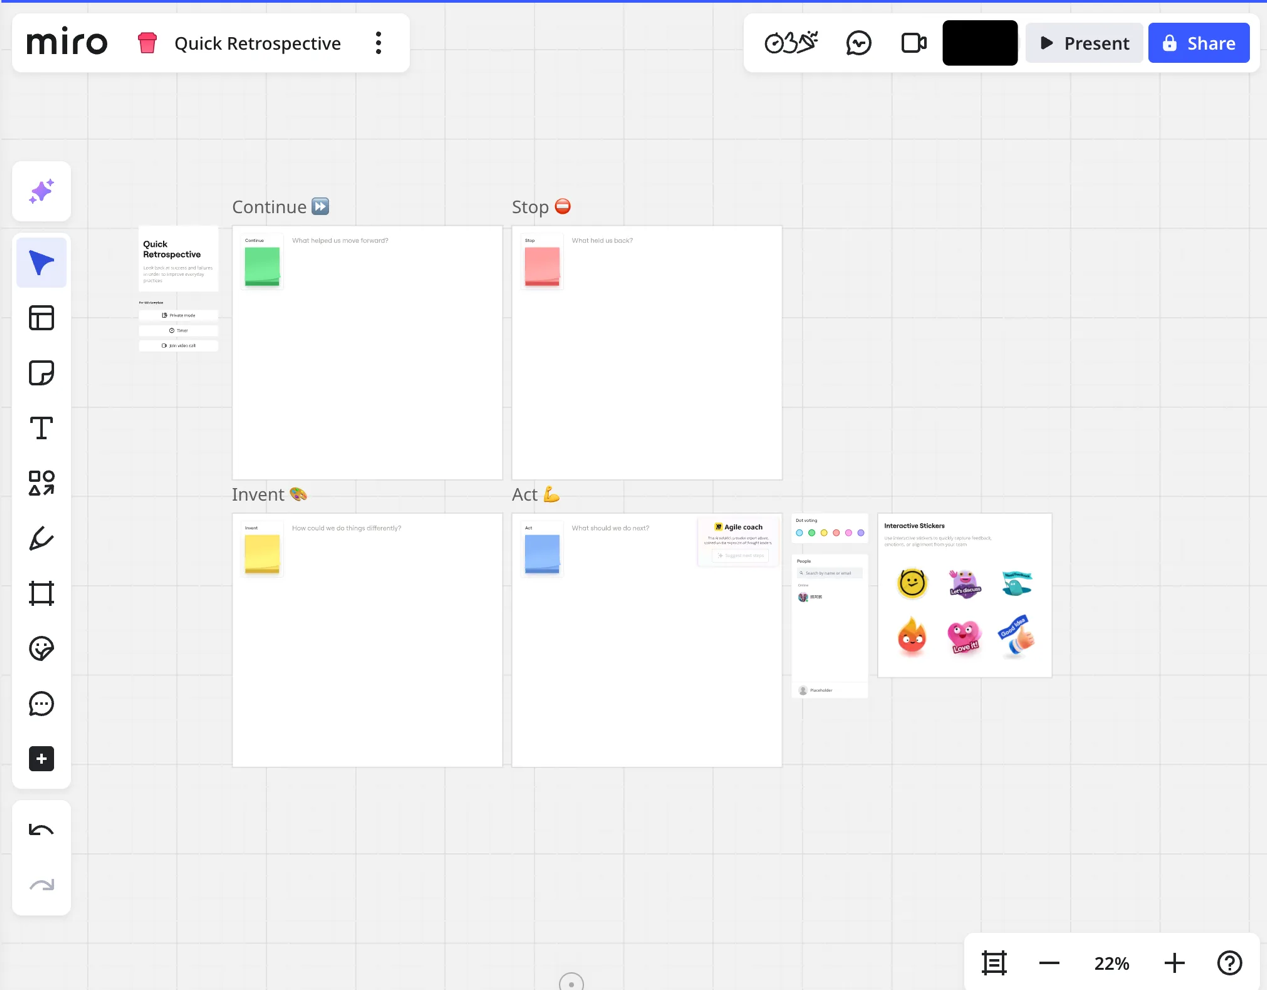Screen dimensions: 1267x990
Task: Open the Frames list panel
Action: click(x=994, y=963)
